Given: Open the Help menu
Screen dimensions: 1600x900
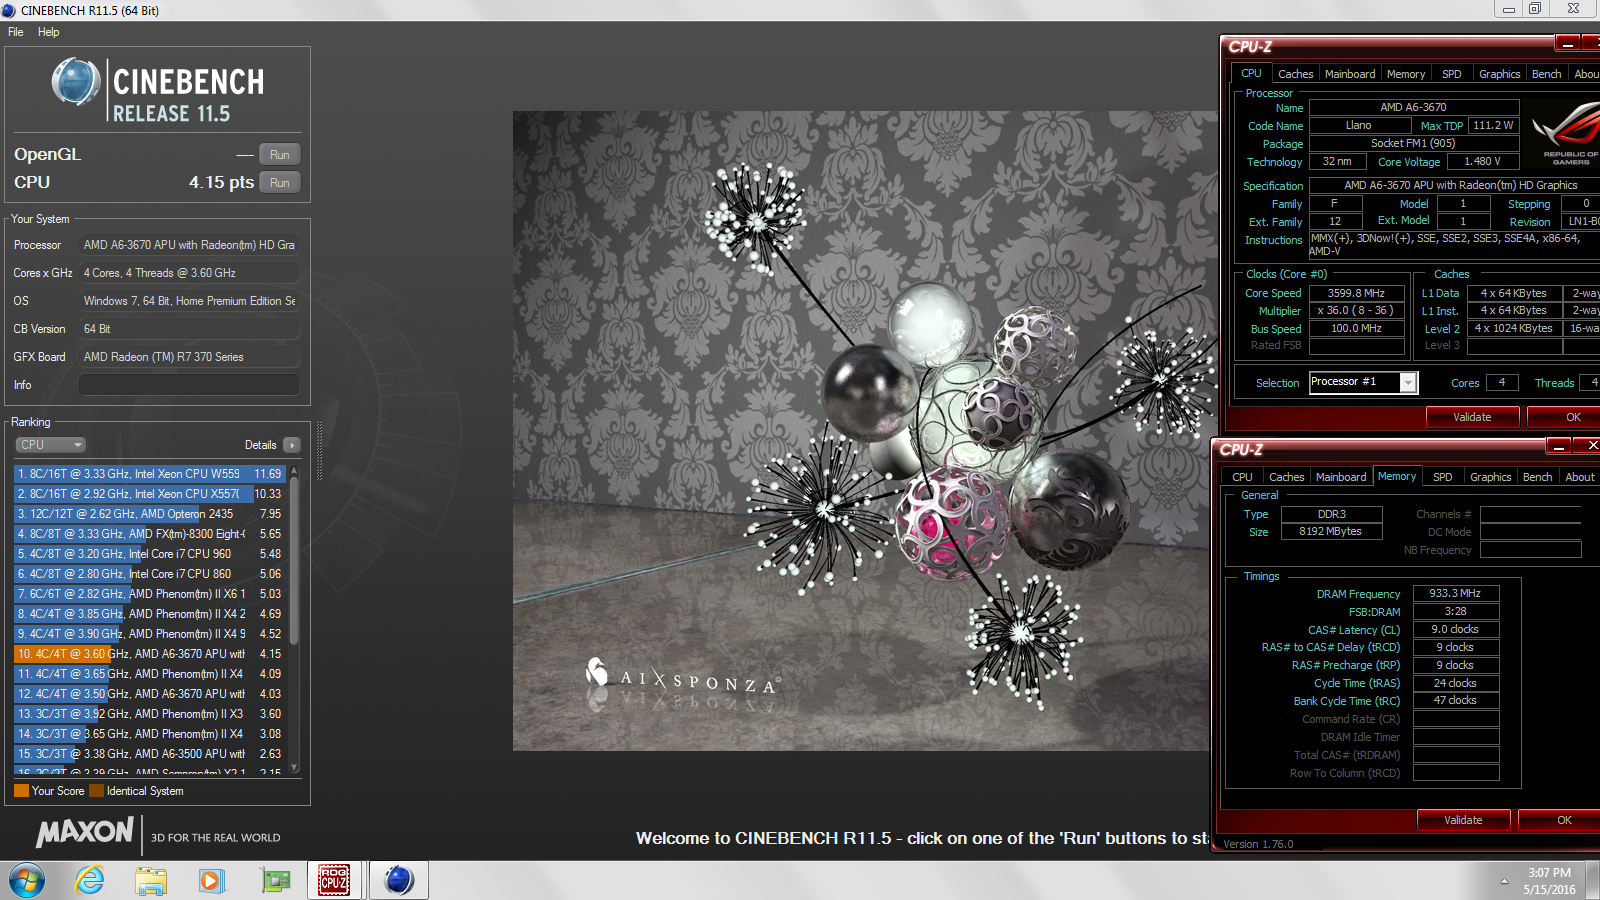Looking at the screenshot, I should click(x=48, y=32).
